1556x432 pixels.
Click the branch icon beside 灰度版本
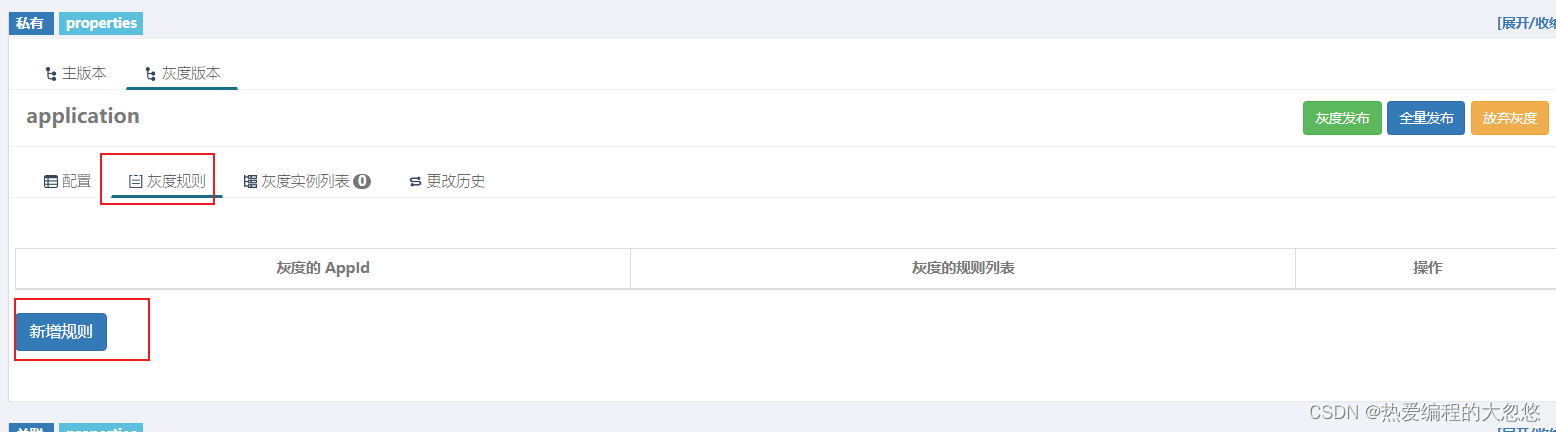(x=150, y=74)
